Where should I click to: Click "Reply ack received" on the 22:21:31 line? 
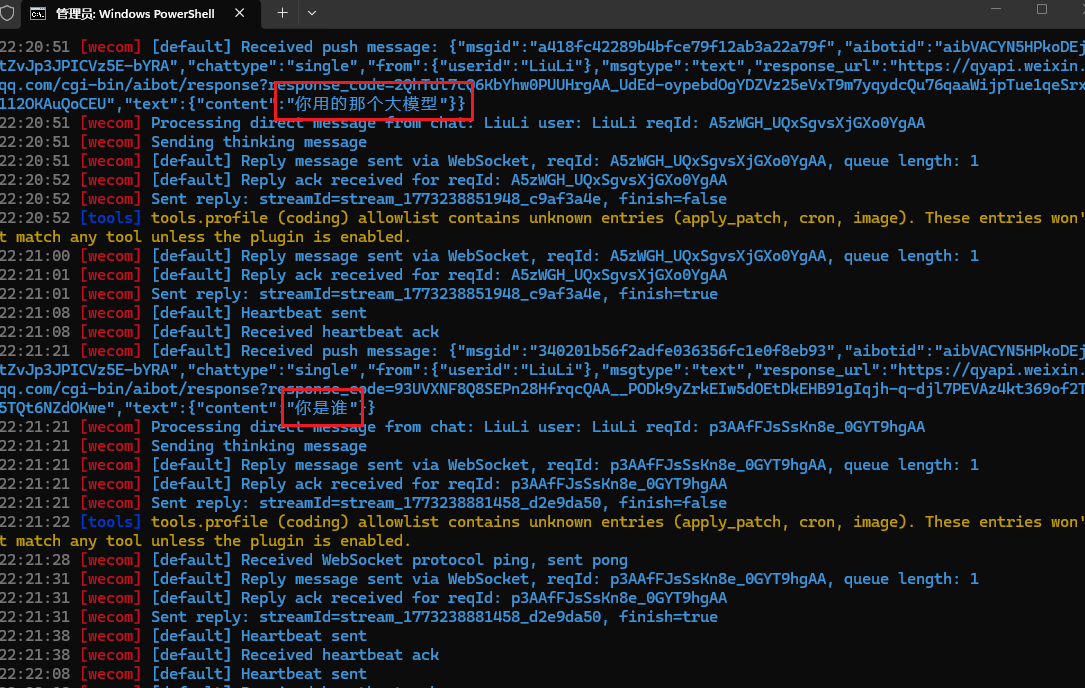[322, 598]
